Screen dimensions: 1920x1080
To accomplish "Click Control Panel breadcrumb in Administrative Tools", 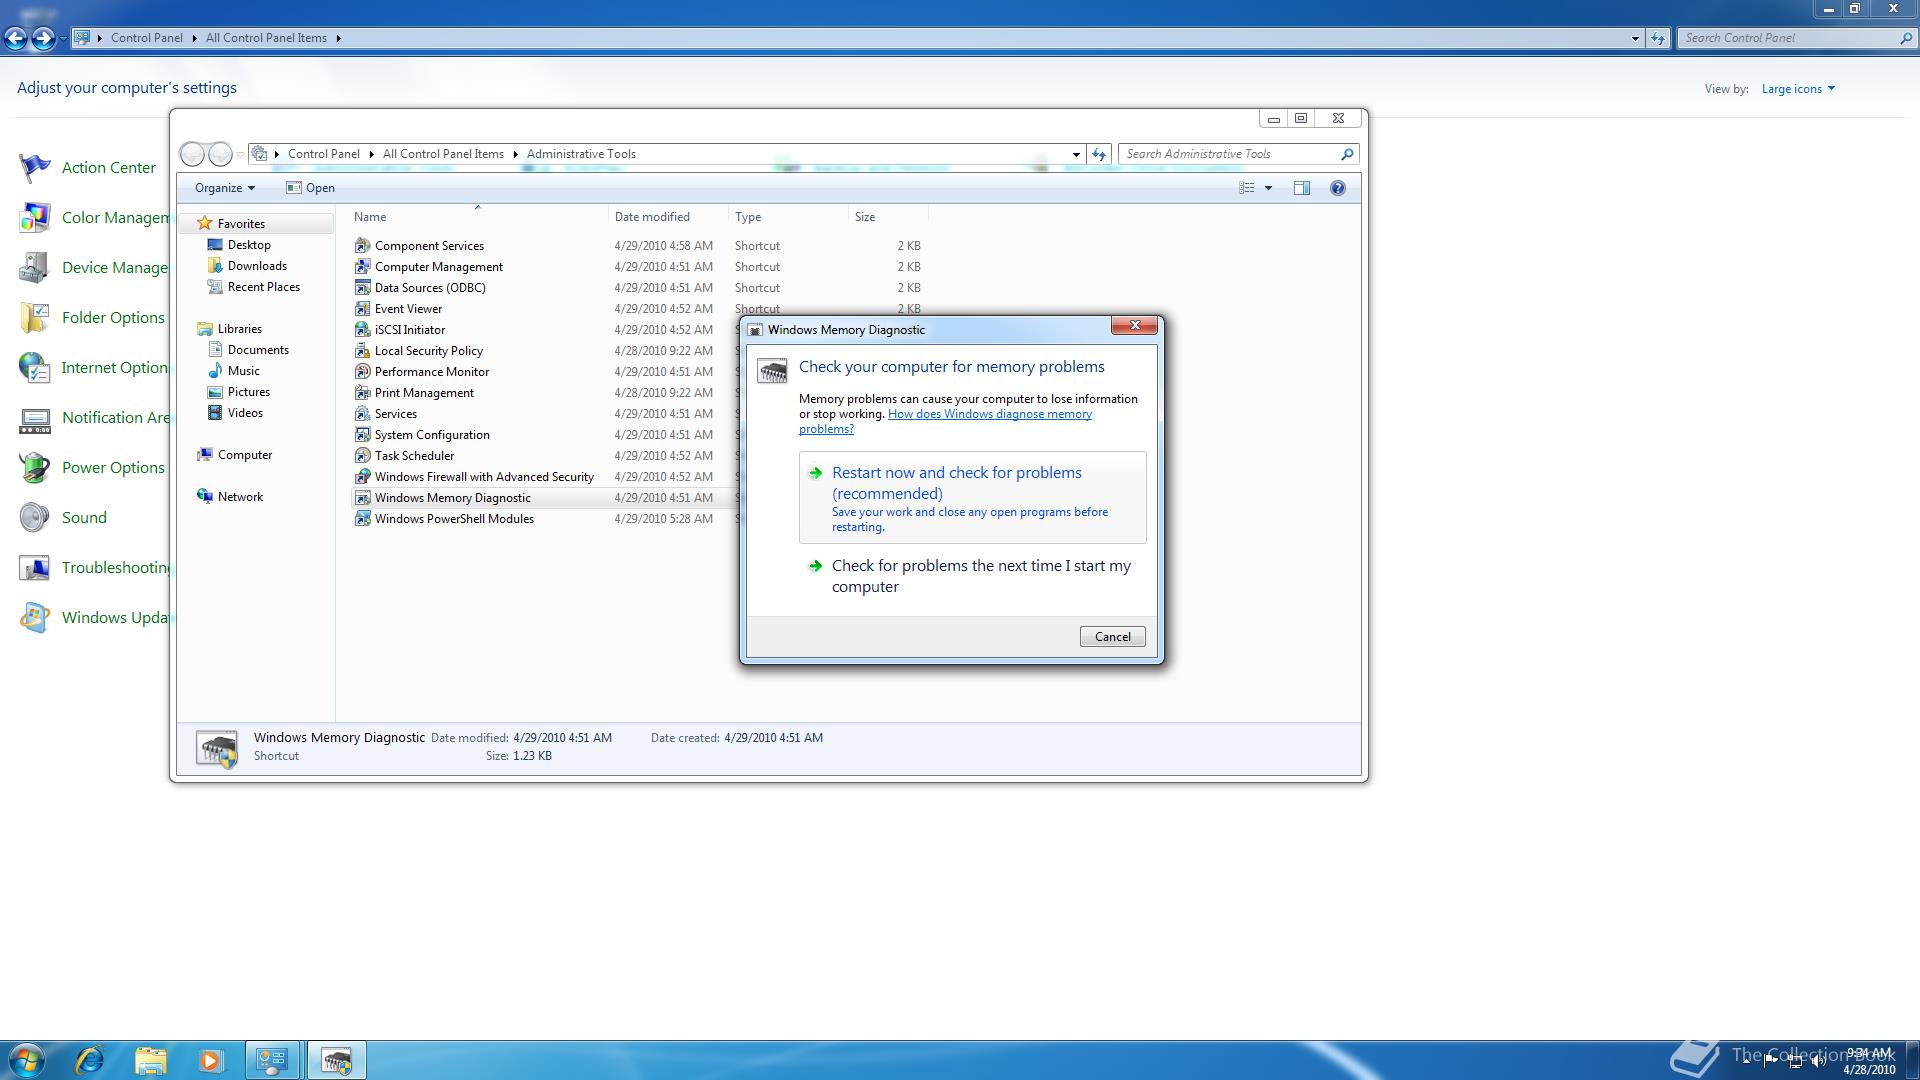I will pos(323,154).
